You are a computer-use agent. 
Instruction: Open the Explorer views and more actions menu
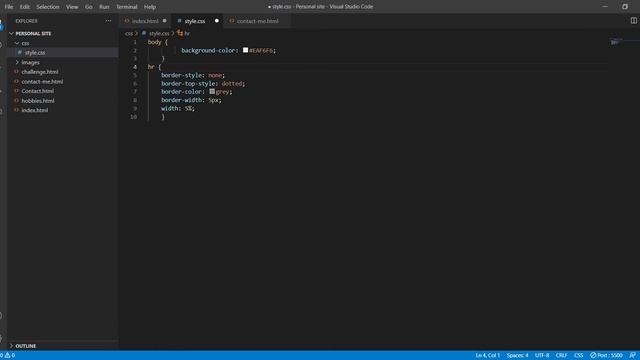(x=108, y=21)
